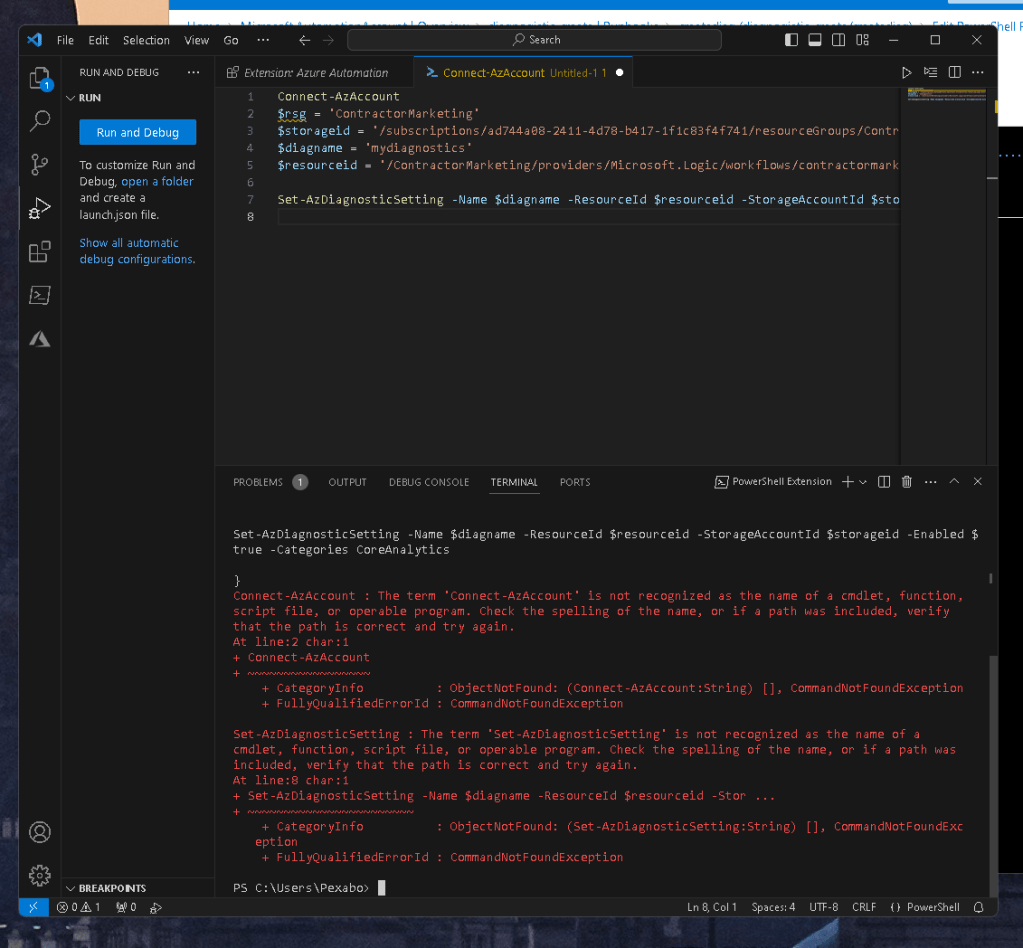This screenshot has width=1023, height=948.
Task: Open the Source Control view
Action: [x=40, y=164]
